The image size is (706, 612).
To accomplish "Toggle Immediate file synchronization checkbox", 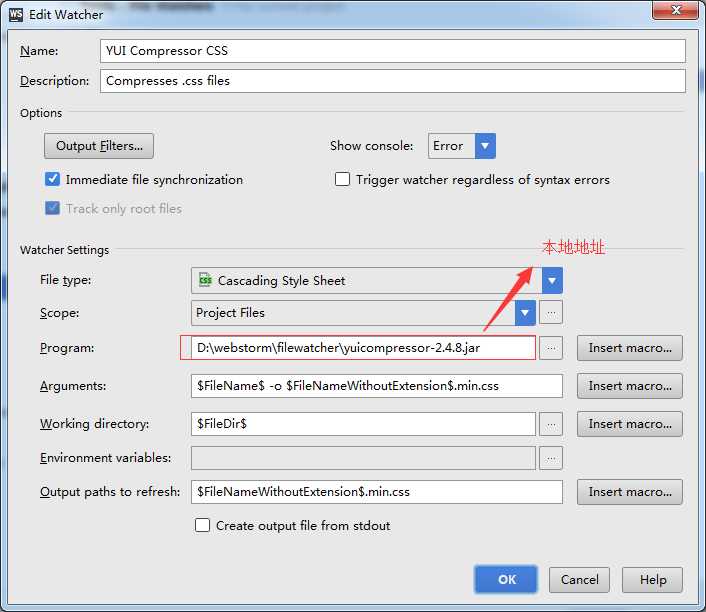I will click(x=52, y=179).
